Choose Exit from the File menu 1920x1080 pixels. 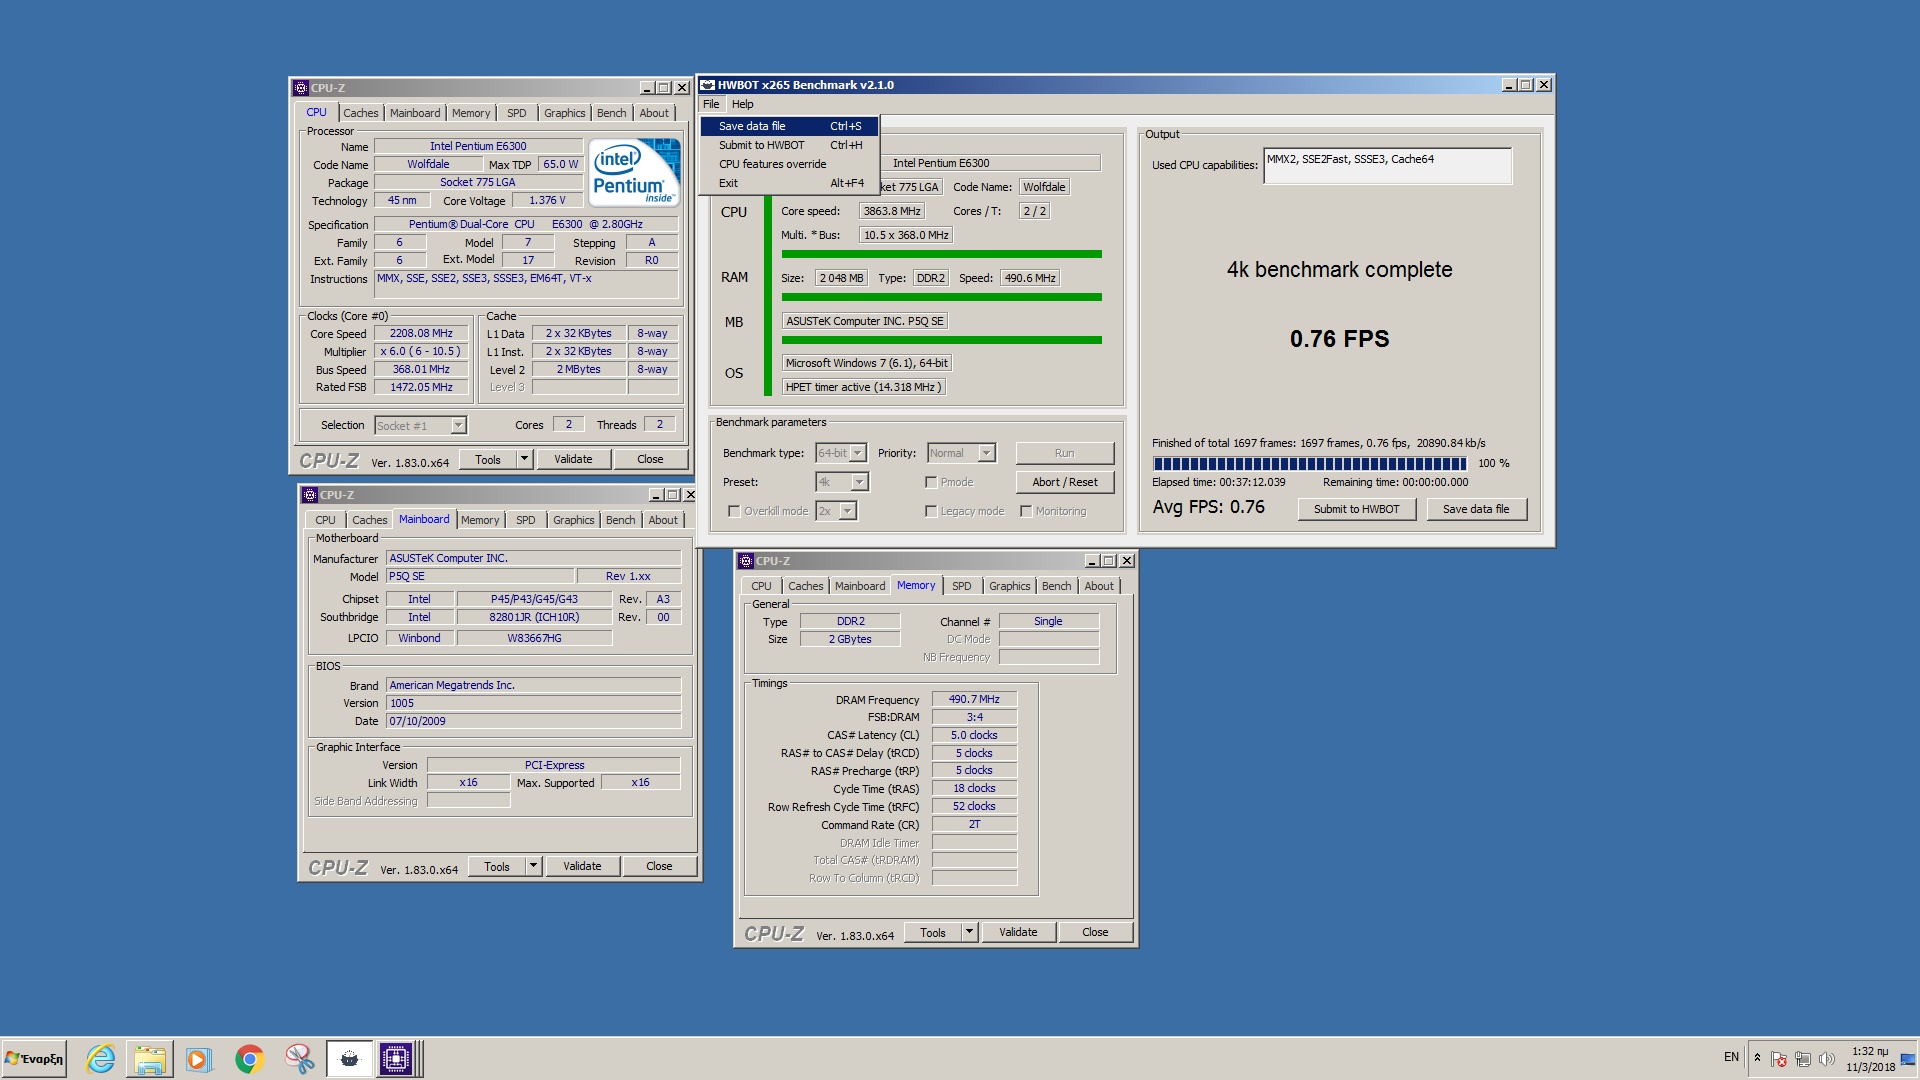tap(789, 183)
